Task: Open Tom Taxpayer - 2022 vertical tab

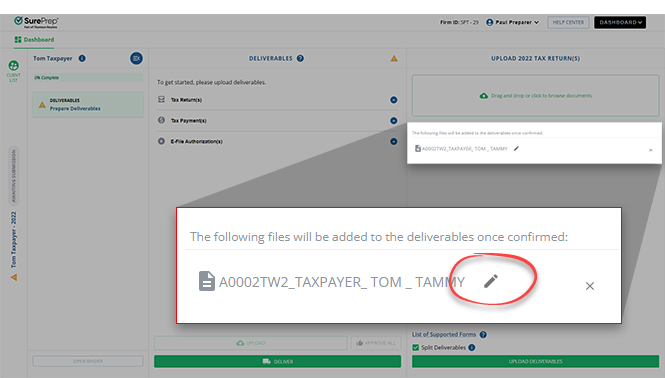Action: click(x=14, y=240)
